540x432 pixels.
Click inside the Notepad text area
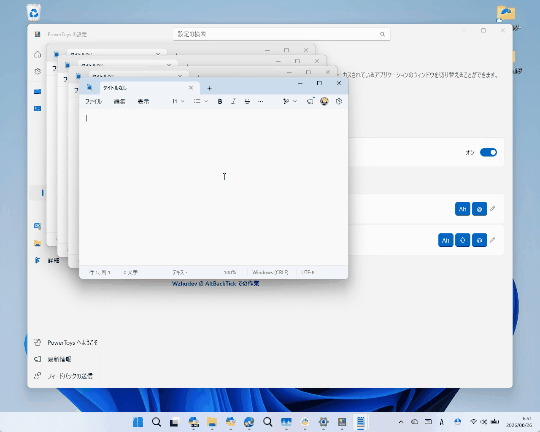(214, 188)
